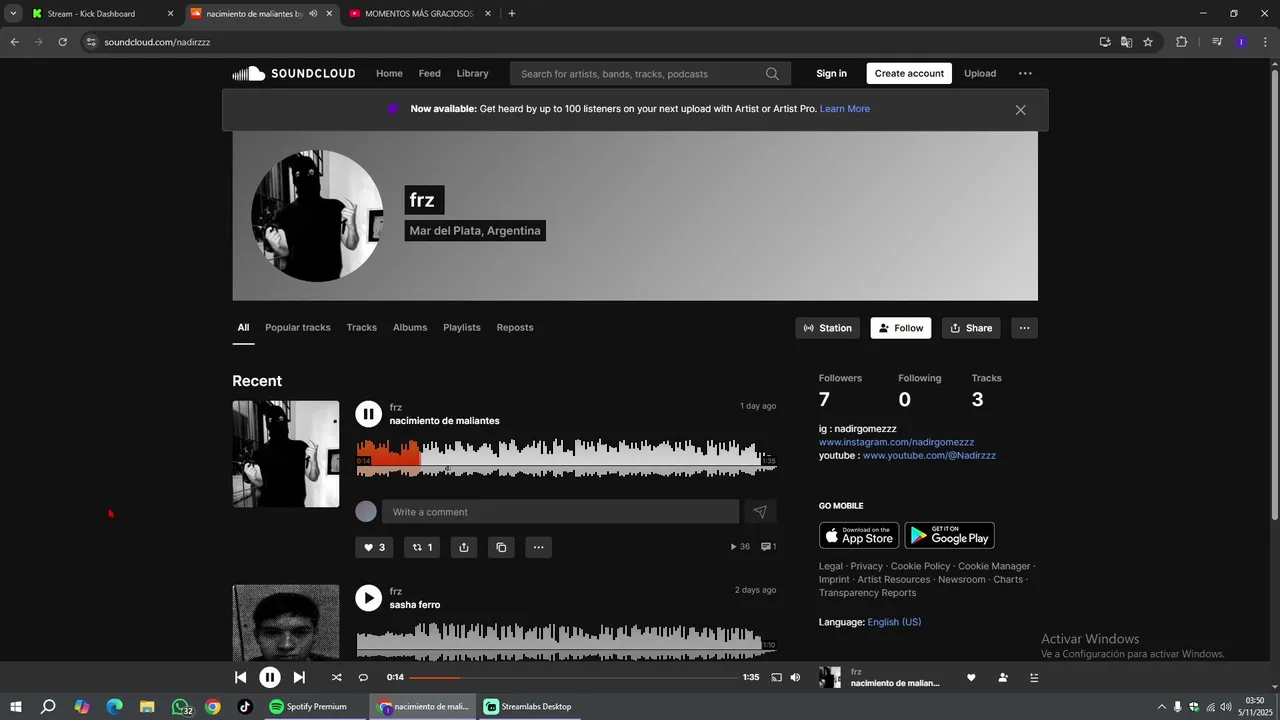Viewport: 1280px width, 720px height.
Task: Open sasha ferro track artwork
Action: click(x=286, y=622)
